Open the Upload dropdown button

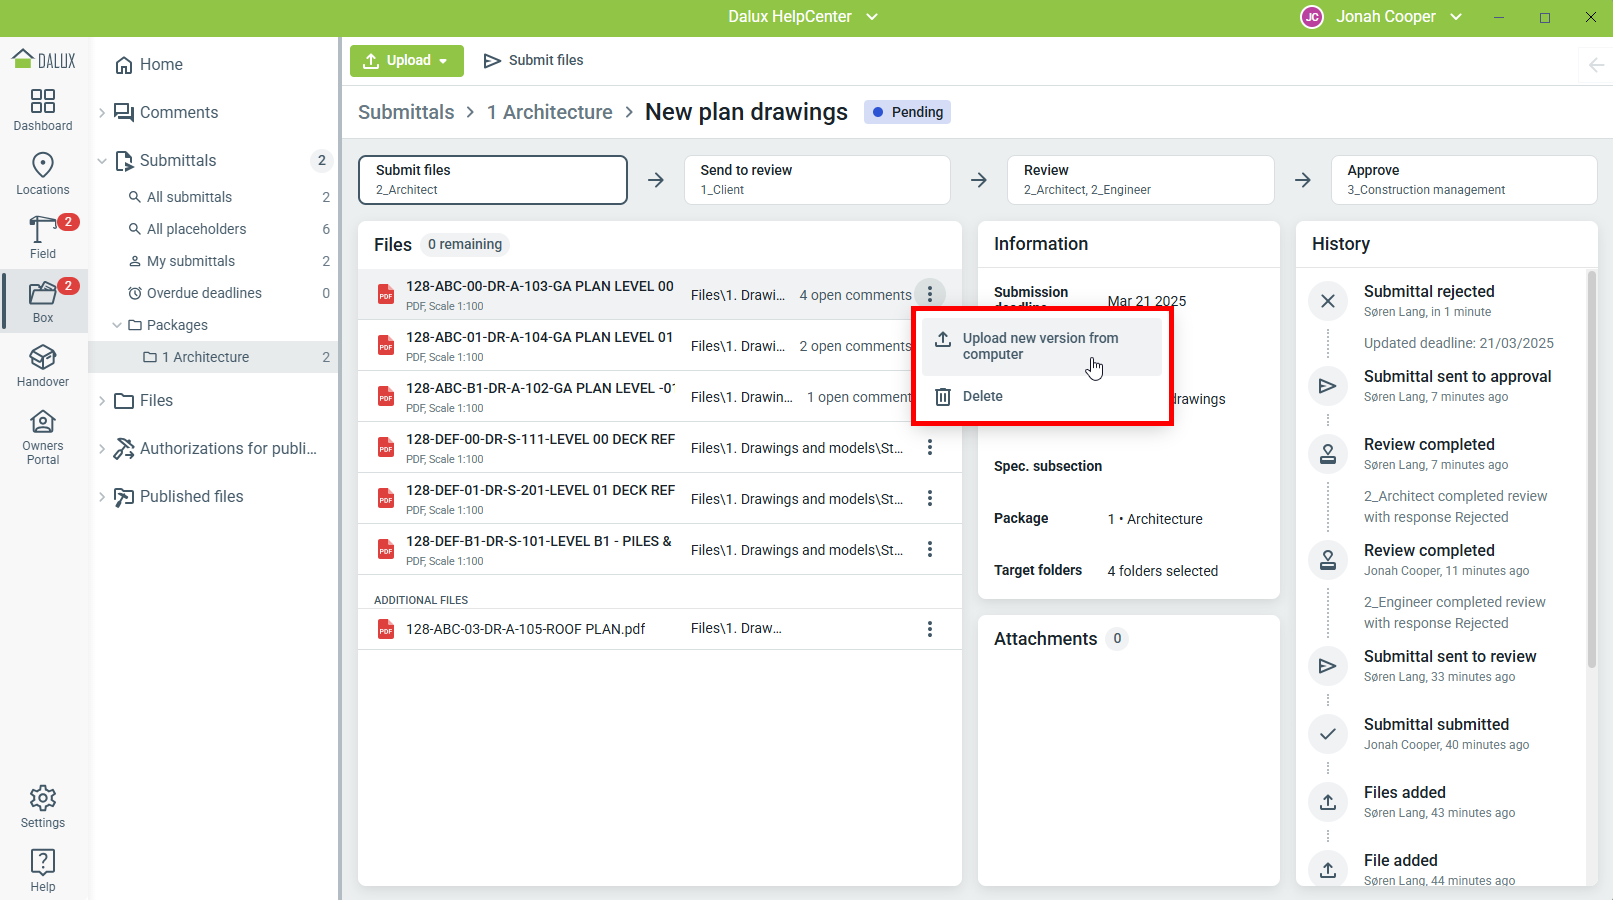[406, 61]
